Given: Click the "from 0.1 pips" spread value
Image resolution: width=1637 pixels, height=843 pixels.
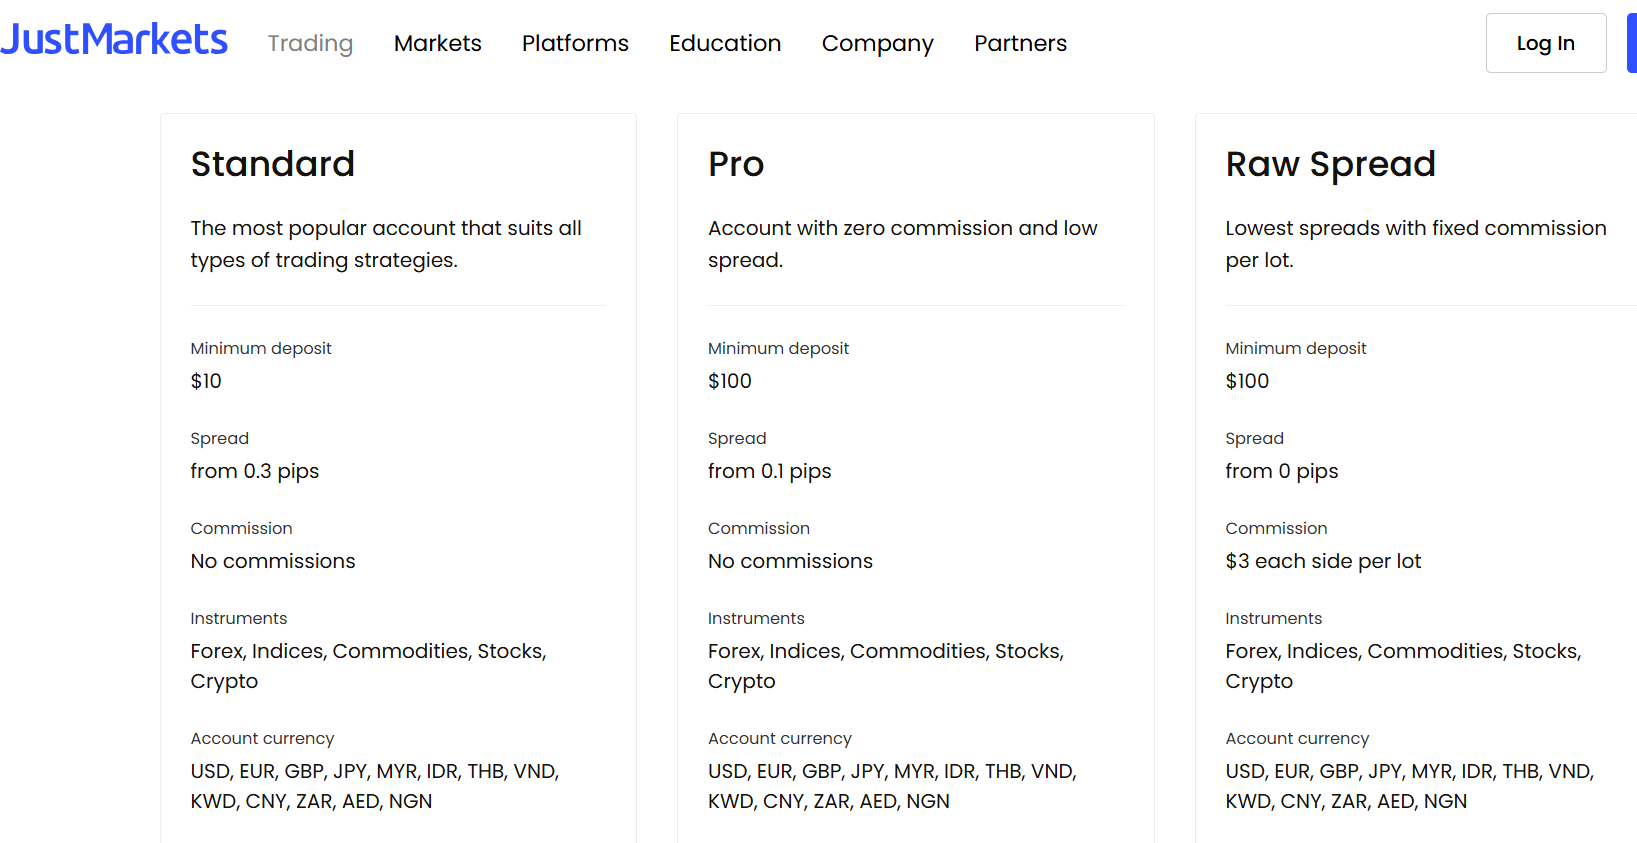Looking at the screenshot, I should (x=769, y=471).
